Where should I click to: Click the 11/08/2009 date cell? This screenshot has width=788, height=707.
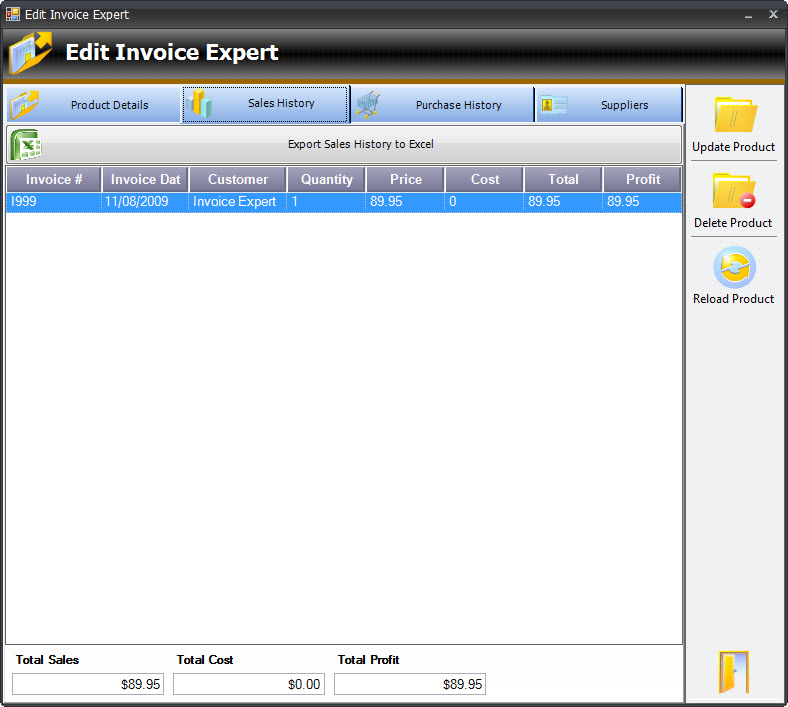pos(145,201)
